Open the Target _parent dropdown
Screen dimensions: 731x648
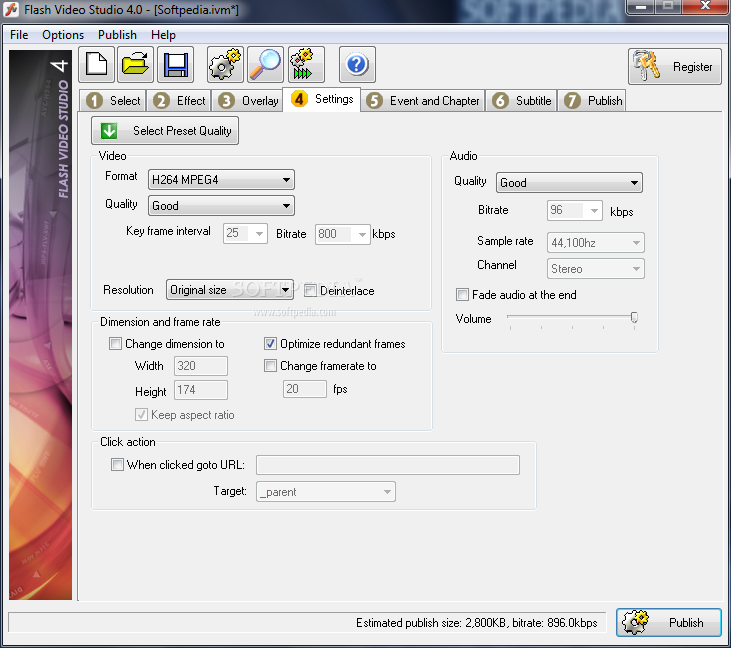326,492
